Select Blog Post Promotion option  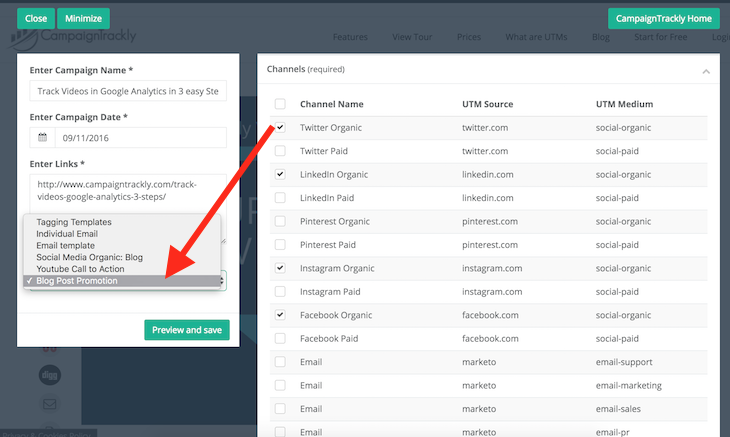(x=122, y=281)
